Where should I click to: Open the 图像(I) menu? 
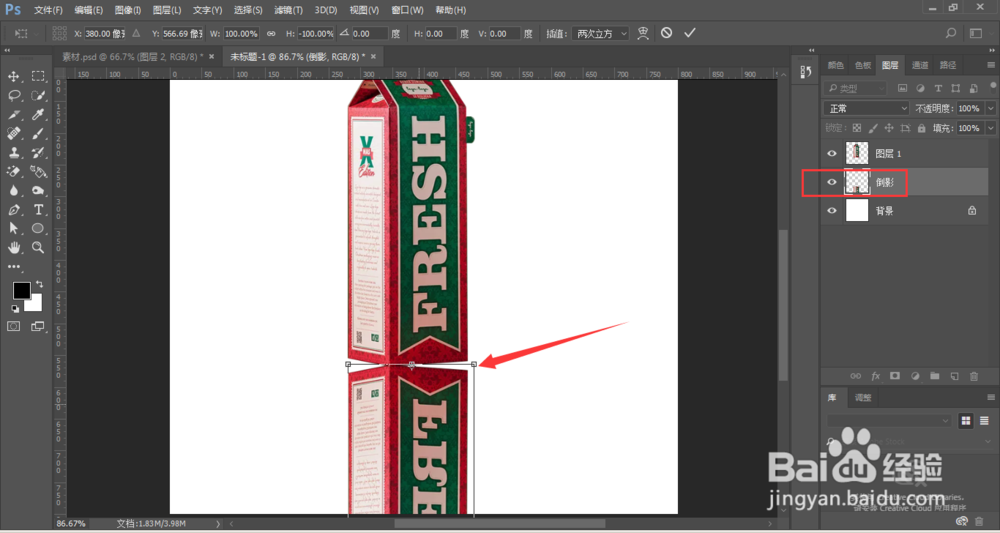128,10
